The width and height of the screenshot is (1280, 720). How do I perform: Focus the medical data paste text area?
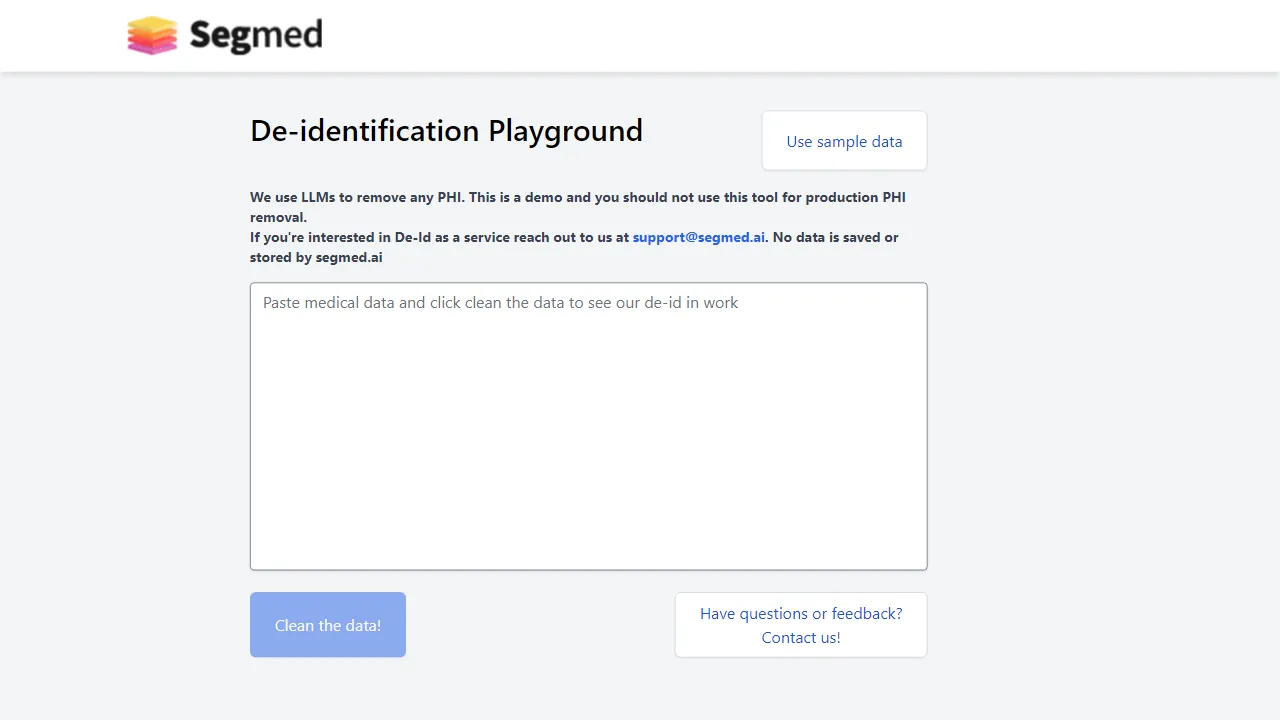(588, 426)
